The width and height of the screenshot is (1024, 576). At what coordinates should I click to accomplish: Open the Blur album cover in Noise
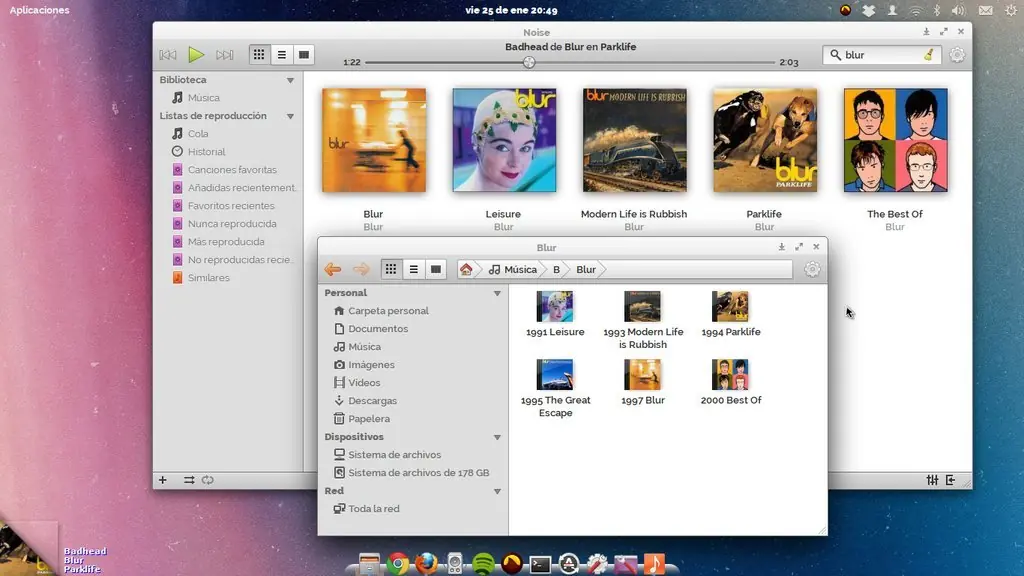374,140
